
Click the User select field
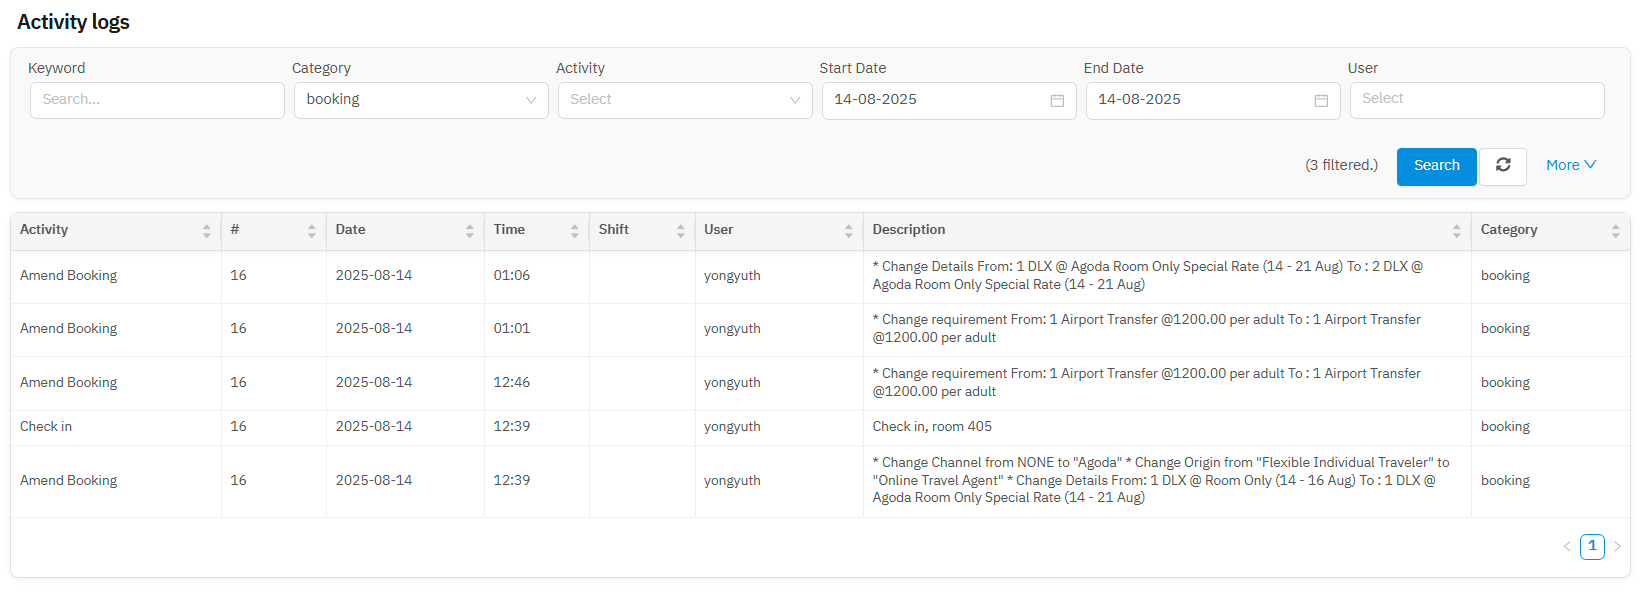tap(1476, 100)
